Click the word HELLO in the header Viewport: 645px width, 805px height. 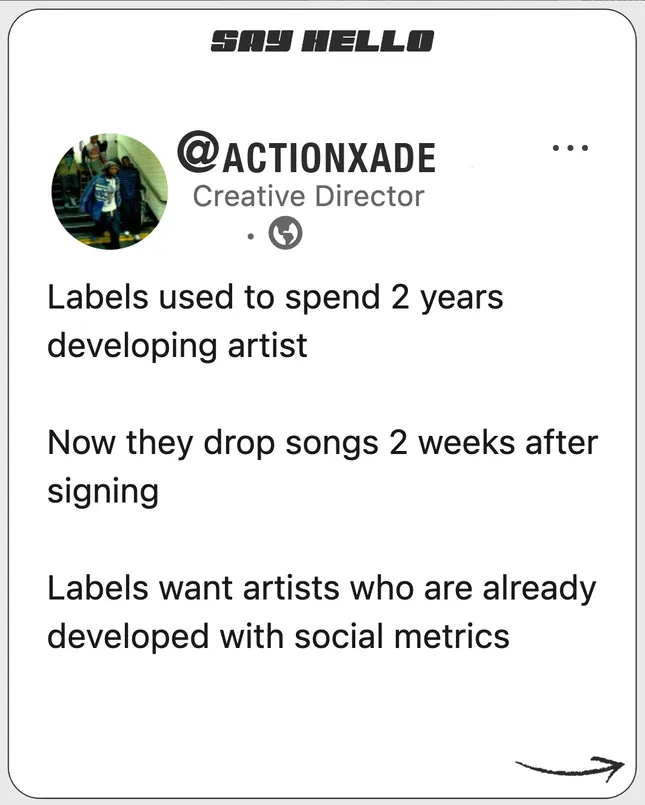(368, 42)
